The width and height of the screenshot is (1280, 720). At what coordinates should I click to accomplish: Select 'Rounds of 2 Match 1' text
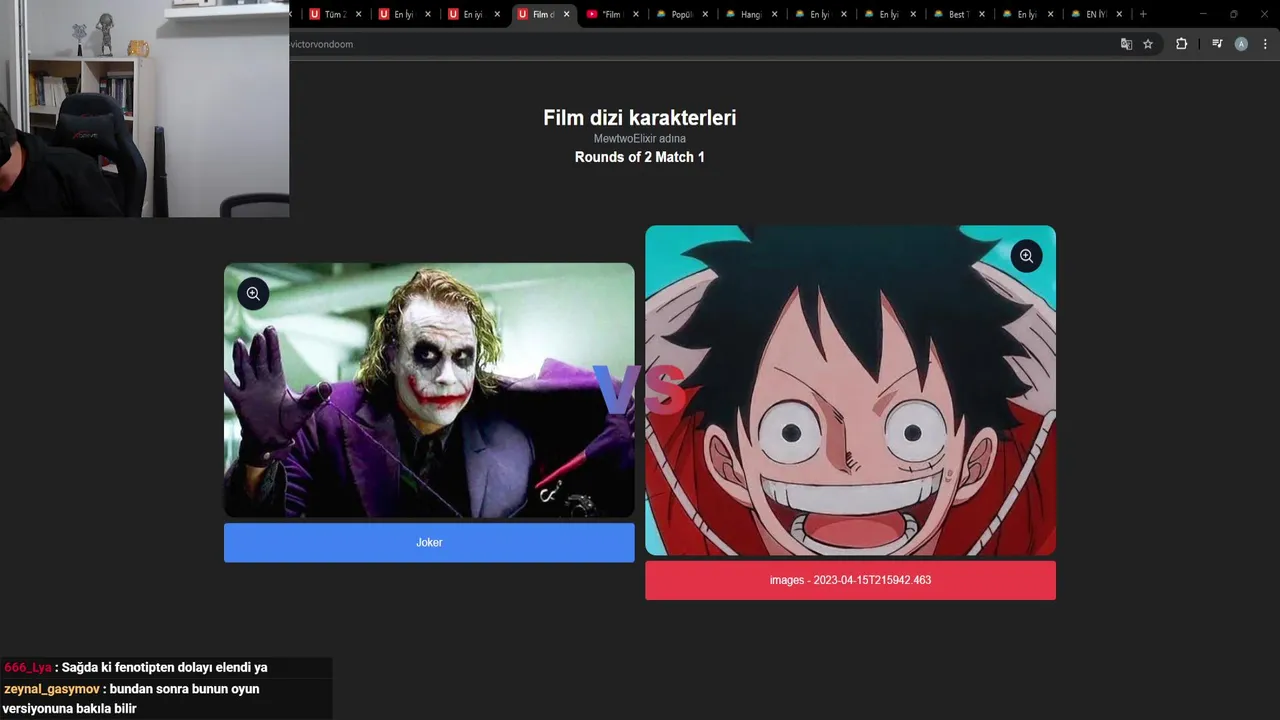pyautogui.click(x=640, y=157)
